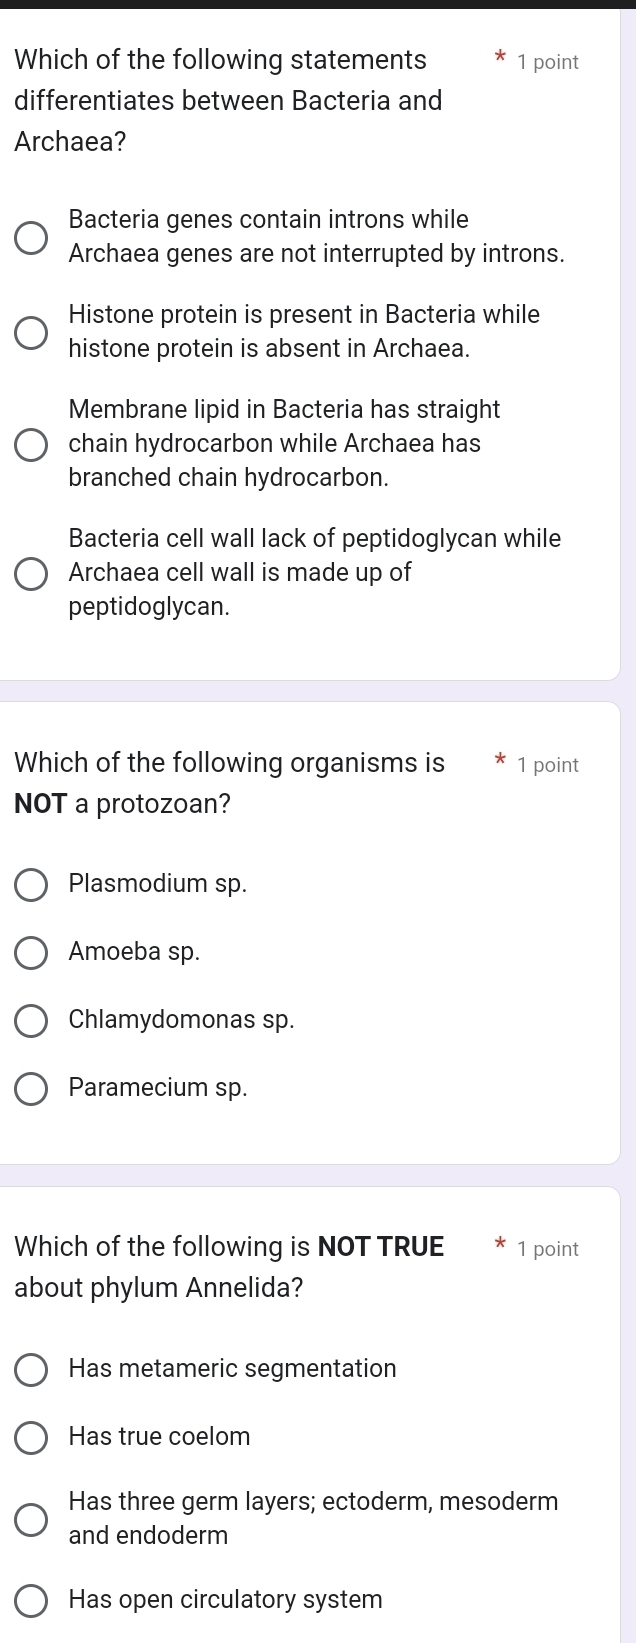Image resolution: width=636 pixels, height=1643 pixels.
Task: Pick Paramecium sp. radio button
Action: click(31, 1088)
